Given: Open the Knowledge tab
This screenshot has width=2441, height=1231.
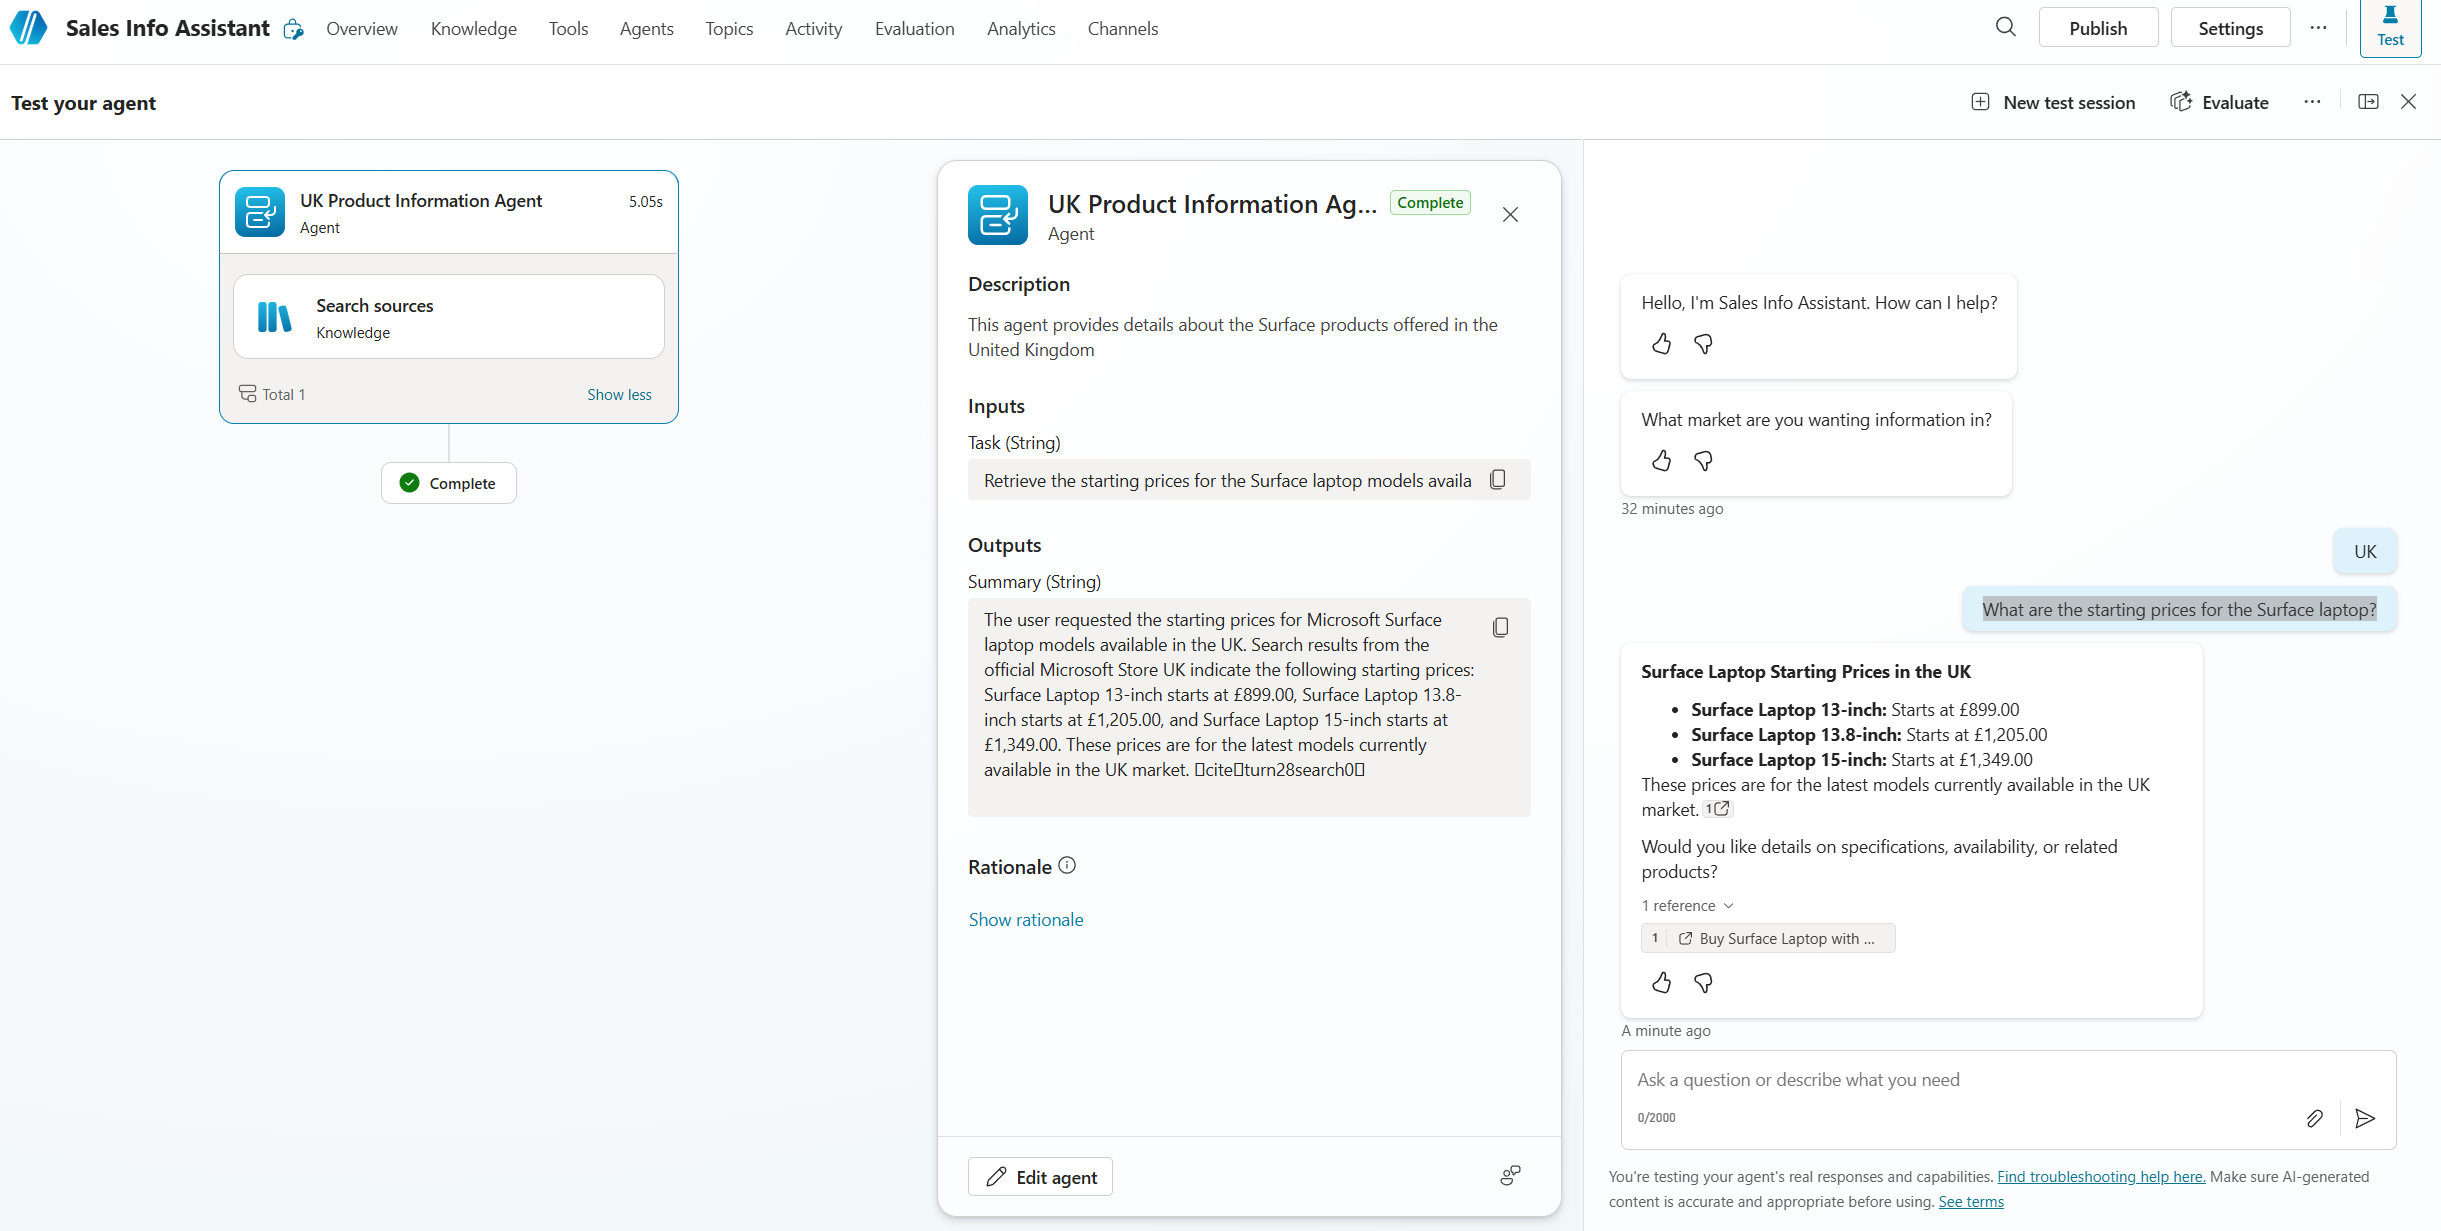Looking at the screenshot, I should 473,29.
